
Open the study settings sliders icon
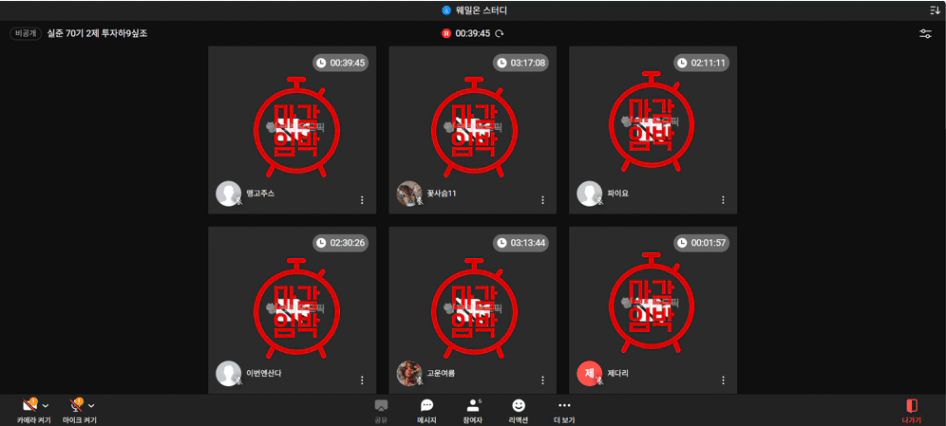925,34
